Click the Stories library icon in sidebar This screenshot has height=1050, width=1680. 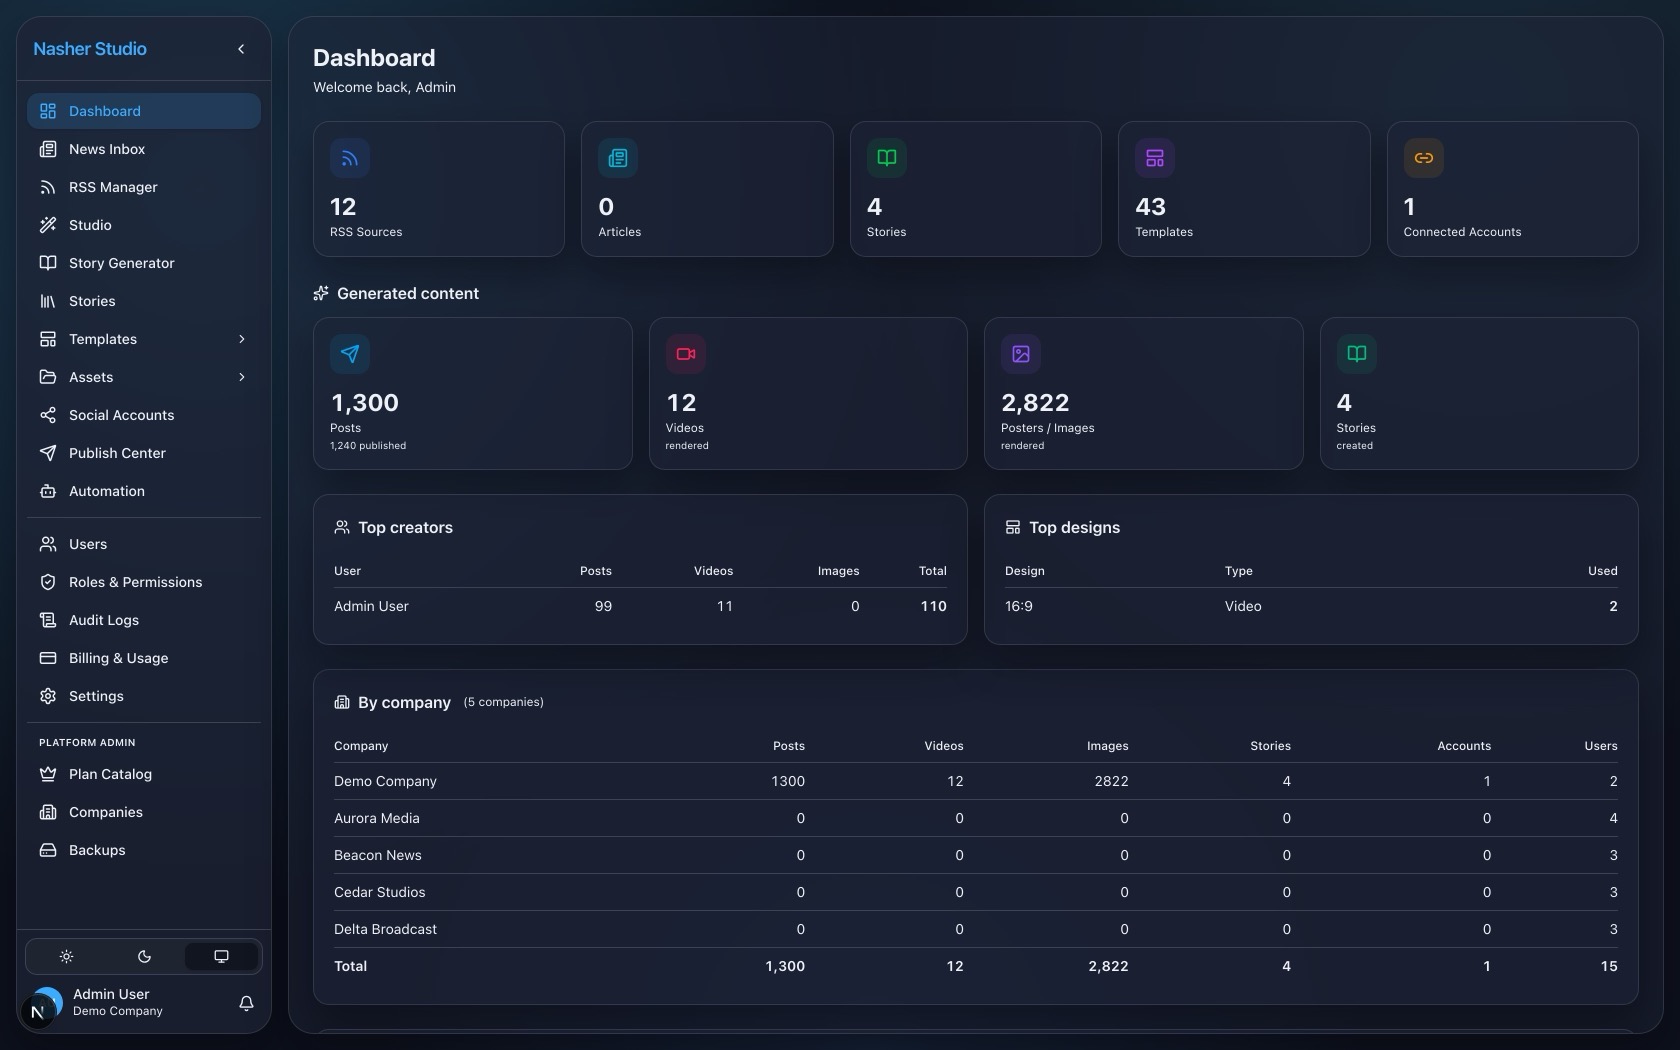pyautogui.click(x=48, y=301)
